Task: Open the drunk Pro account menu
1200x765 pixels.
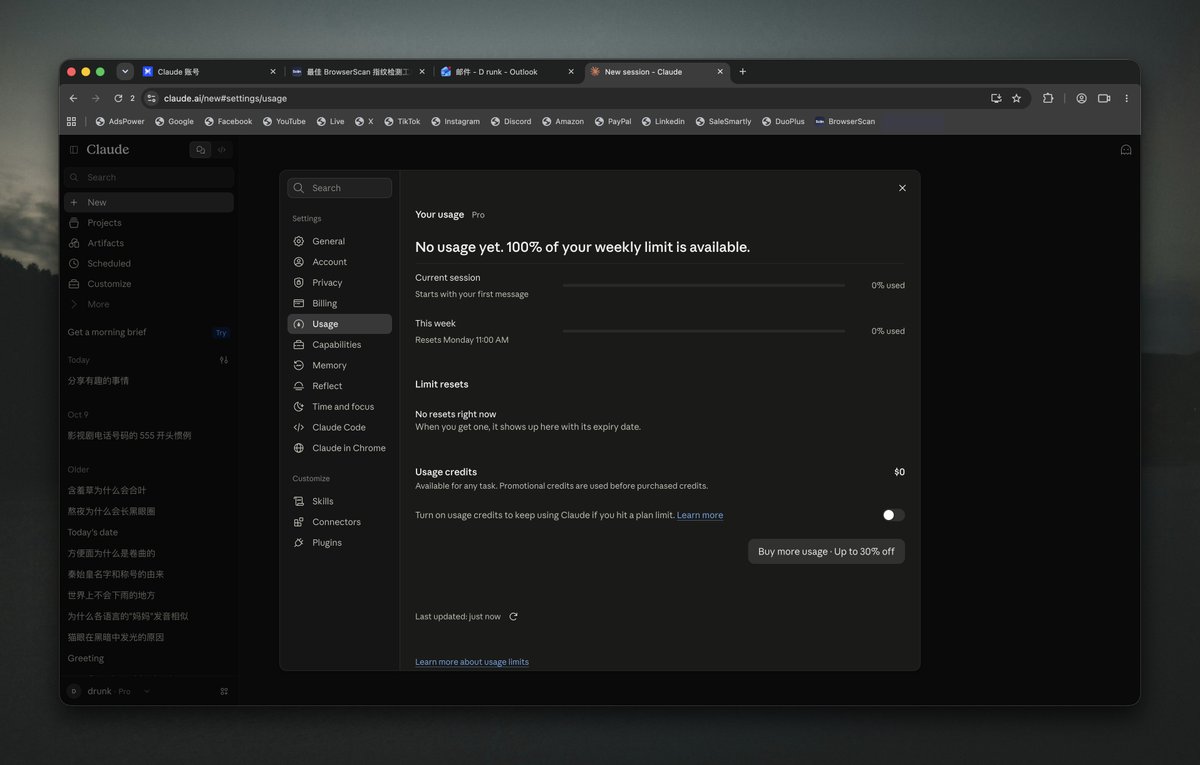Action: pos(109,691)
